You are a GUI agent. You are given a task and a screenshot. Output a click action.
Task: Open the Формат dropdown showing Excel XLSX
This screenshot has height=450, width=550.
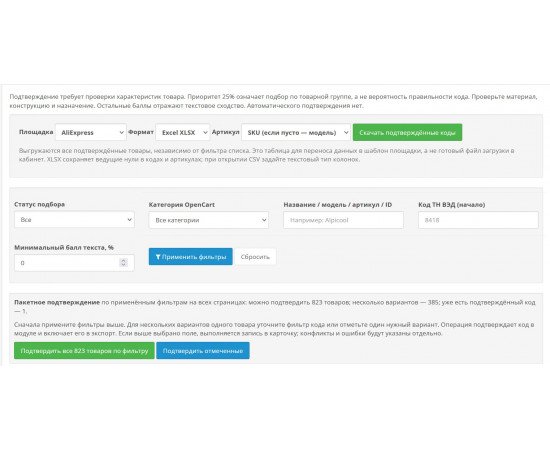point(183,132)
